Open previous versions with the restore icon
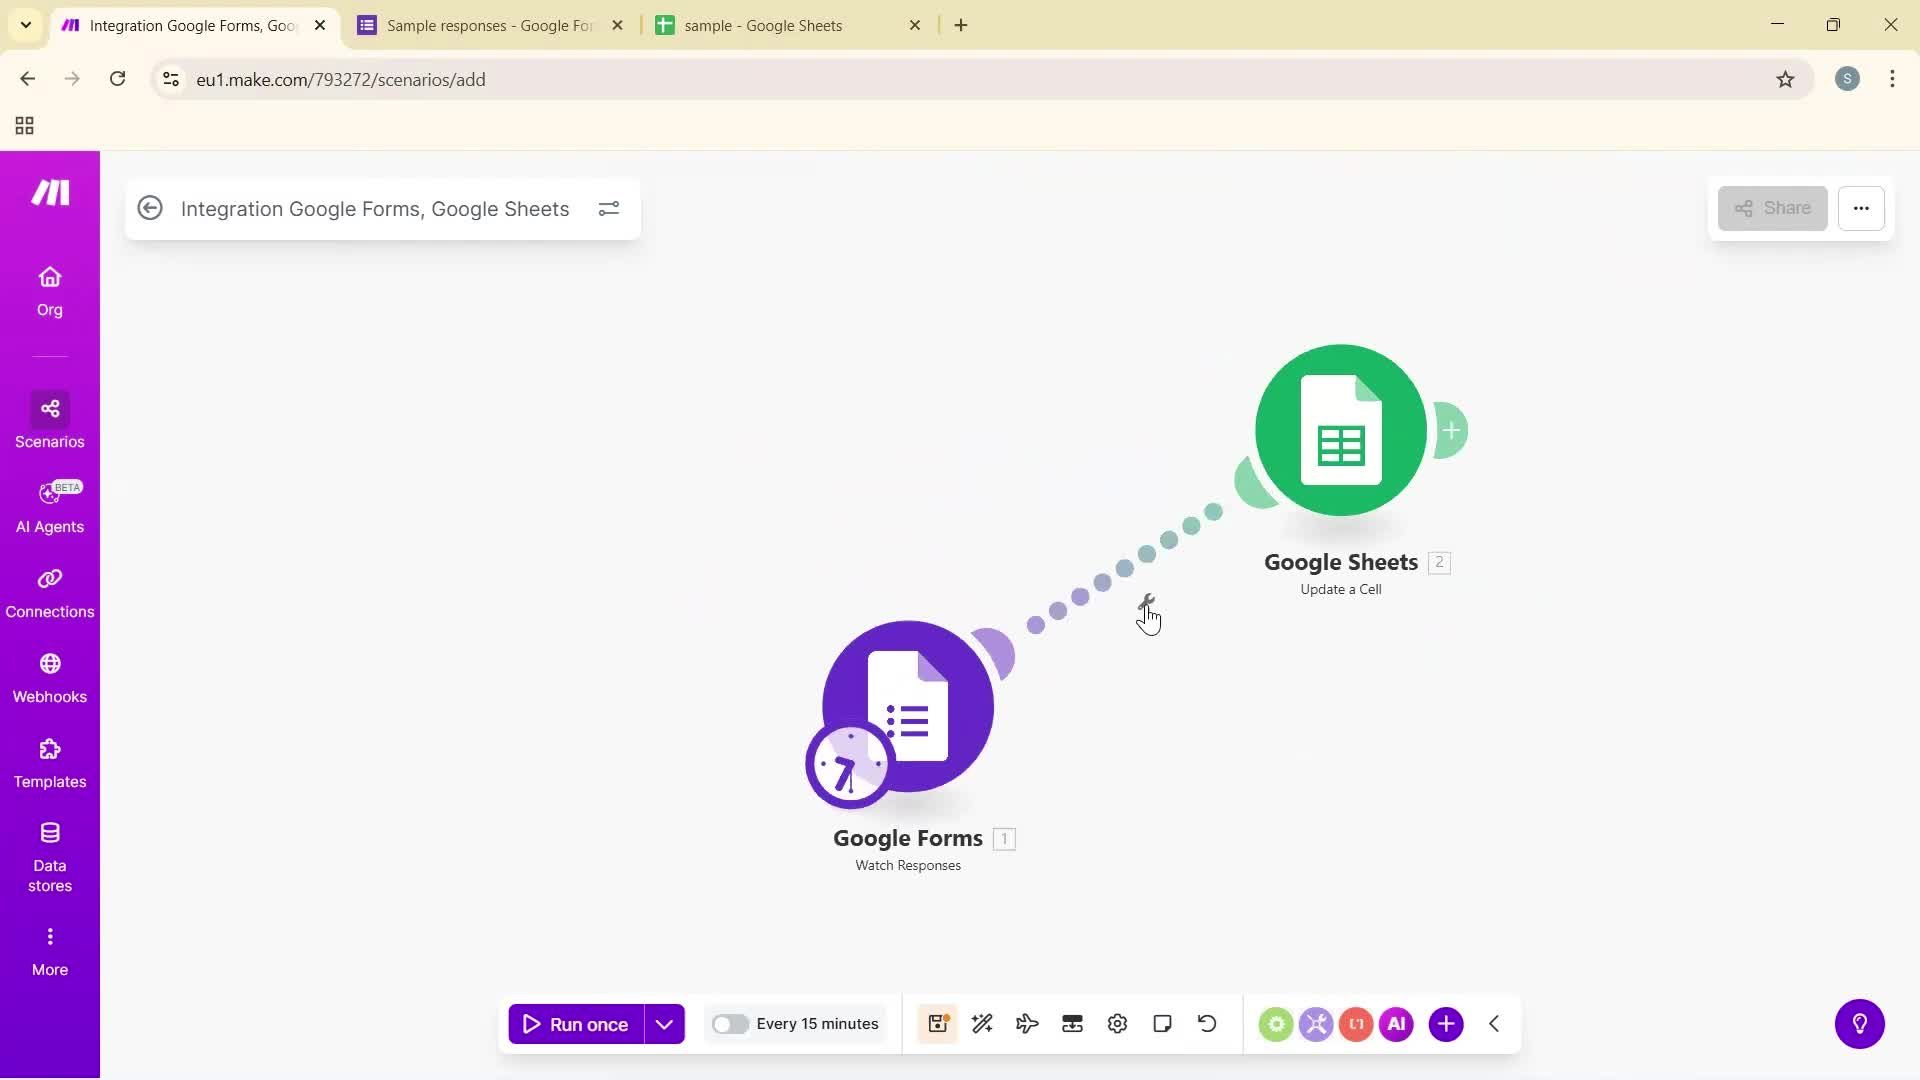This screenshot has height=1080, width=1920. click(x=1207, y=1023)
